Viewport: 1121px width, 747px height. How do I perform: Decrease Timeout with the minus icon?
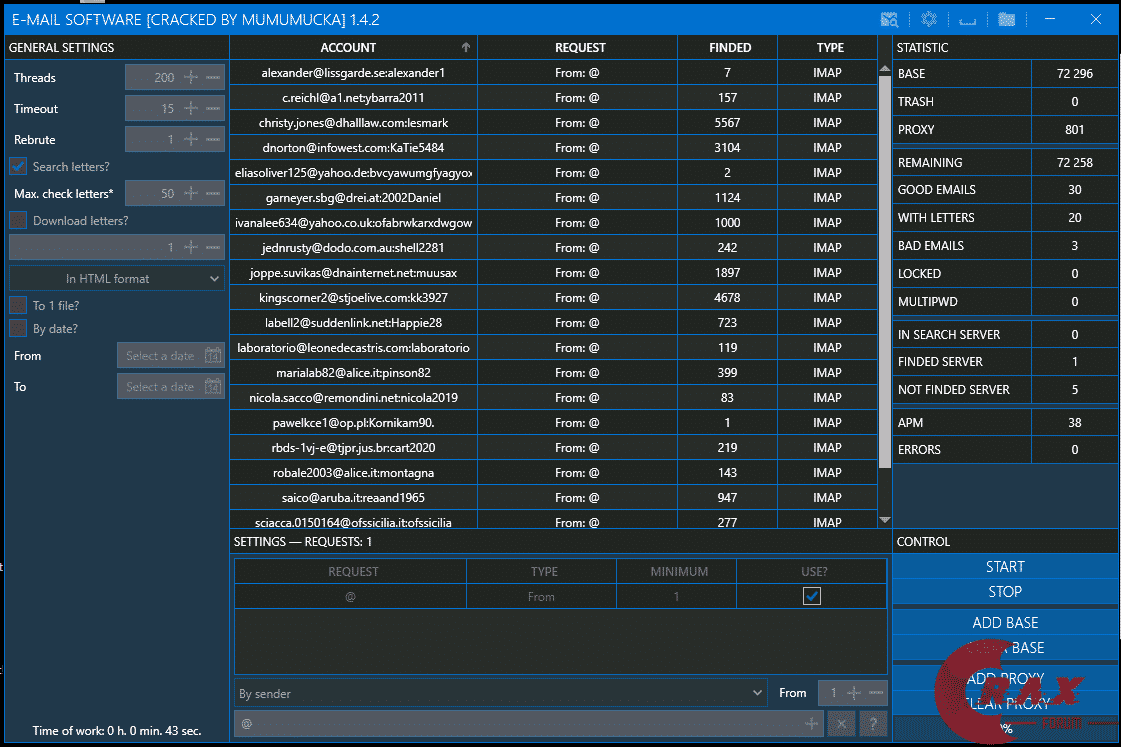(213, 108)
